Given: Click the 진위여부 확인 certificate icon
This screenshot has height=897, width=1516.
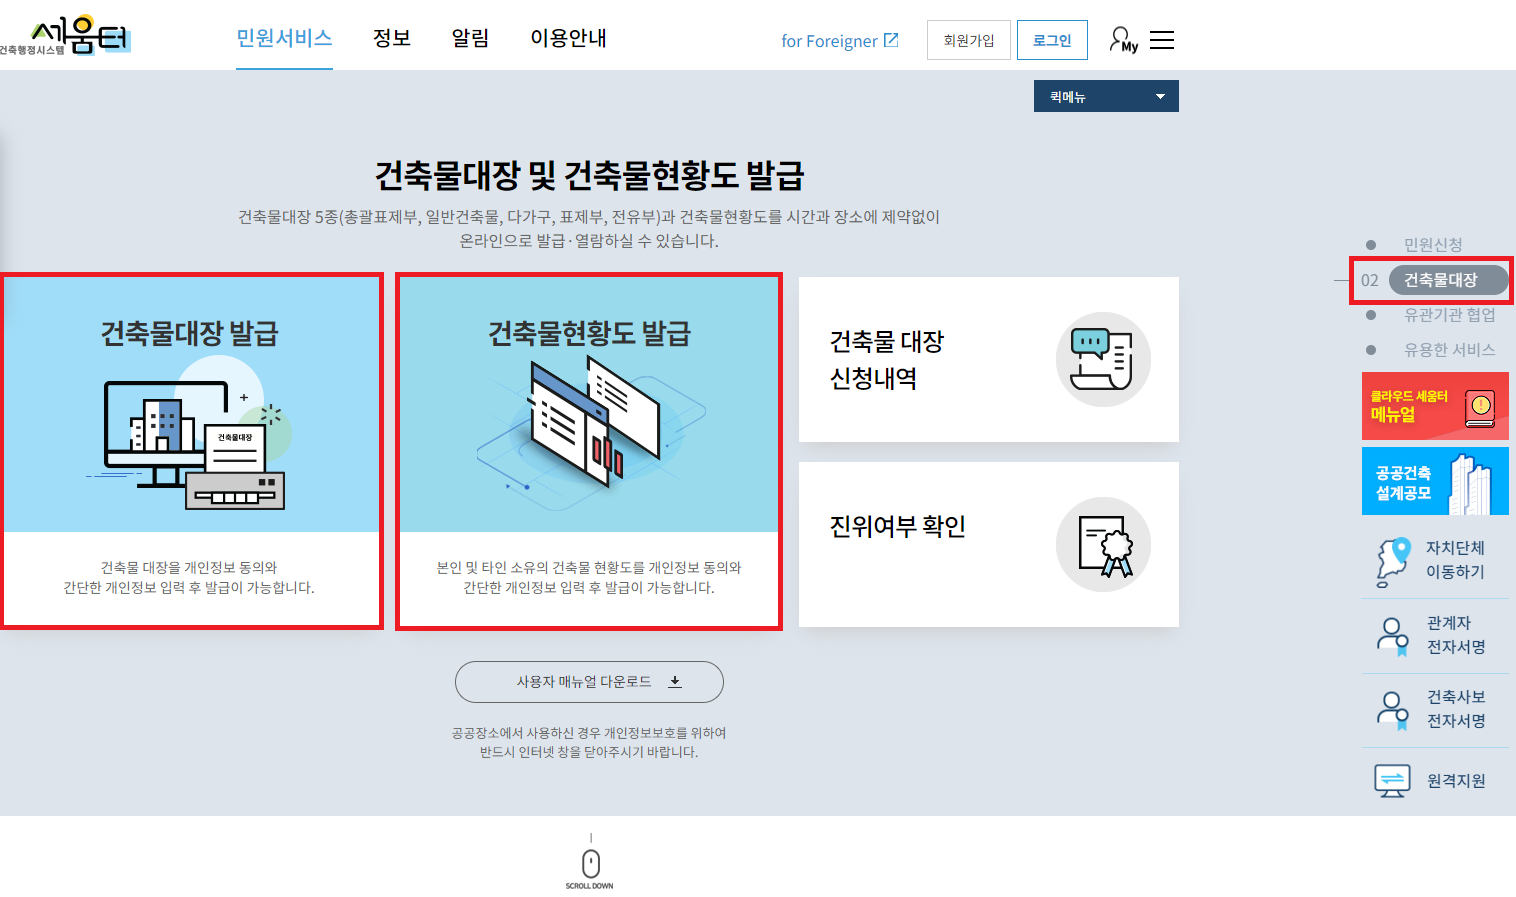Looking at the screenshot, I should click(x=1103, y=544).
